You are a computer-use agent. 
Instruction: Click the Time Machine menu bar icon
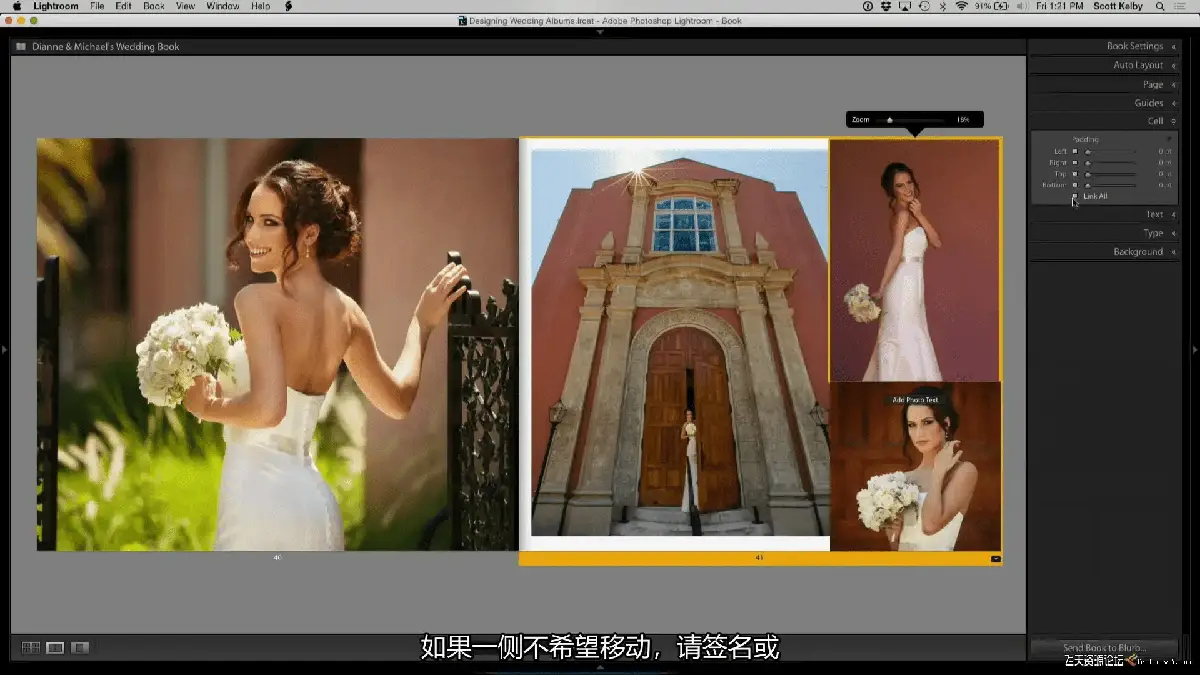point(925,6)
